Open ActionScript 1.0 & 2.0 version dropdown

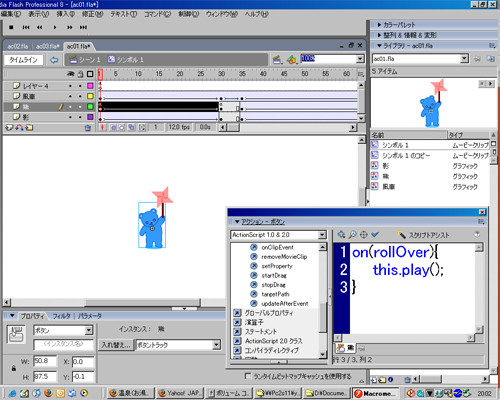[x=322, y=235]
